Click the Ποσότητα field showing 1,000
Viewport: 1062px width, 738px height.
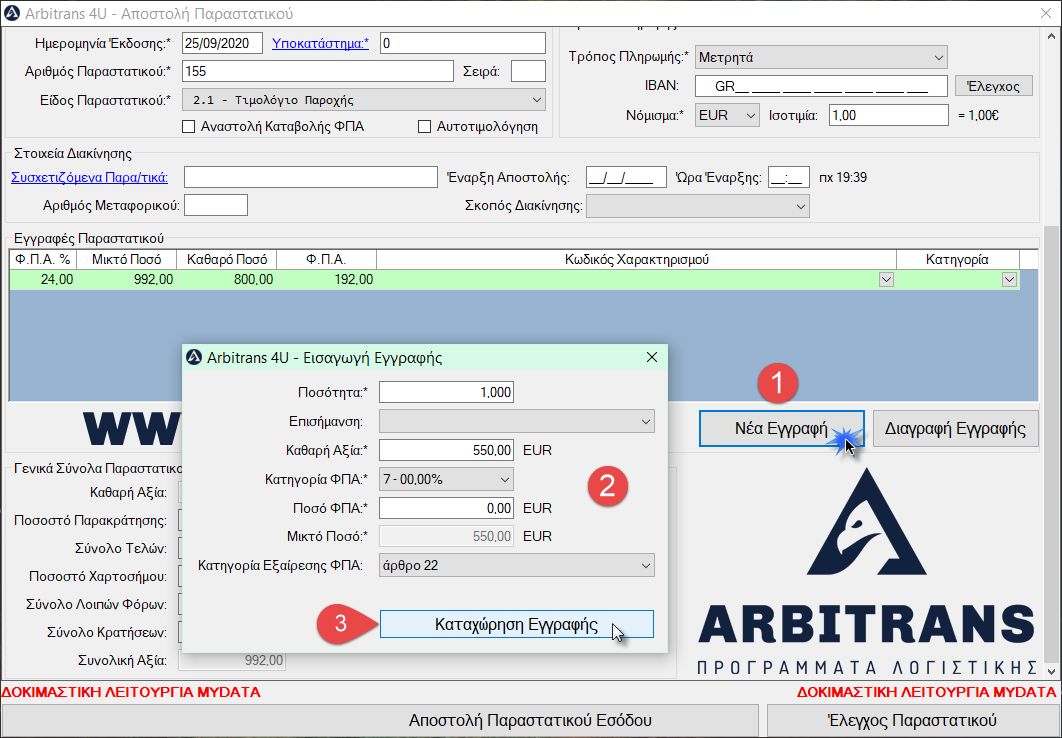click(x=446, y=392)
